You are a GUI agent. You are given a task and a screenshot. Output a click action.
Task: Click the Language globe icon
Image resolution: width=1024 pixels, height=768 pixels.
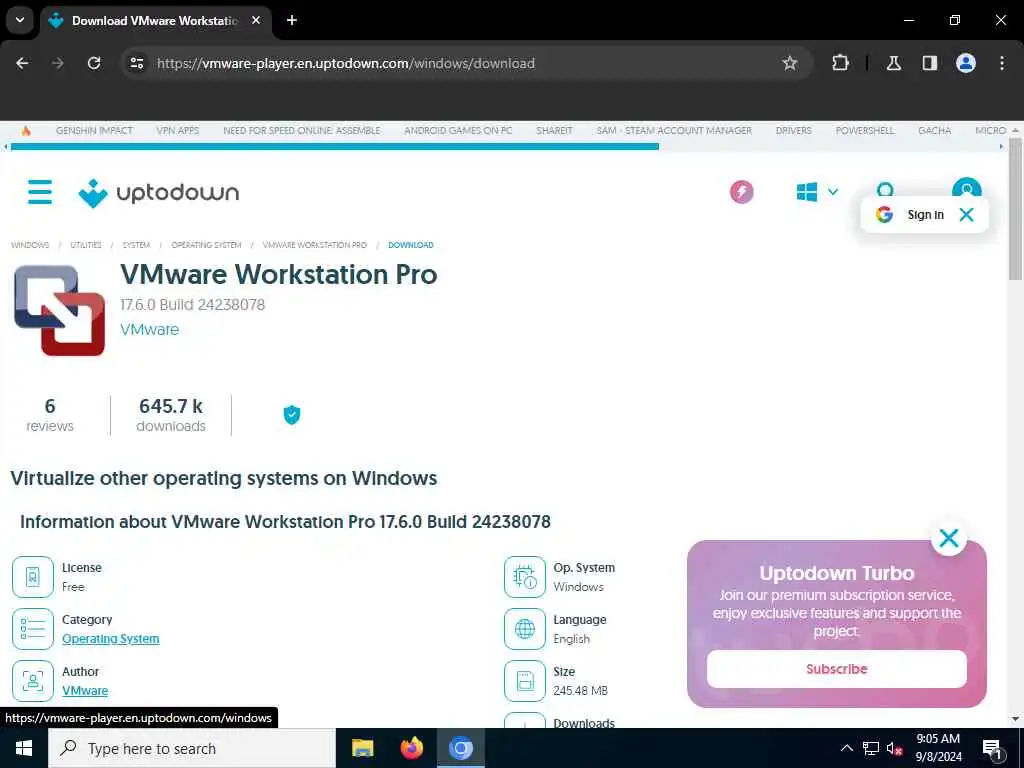(524, 628)
